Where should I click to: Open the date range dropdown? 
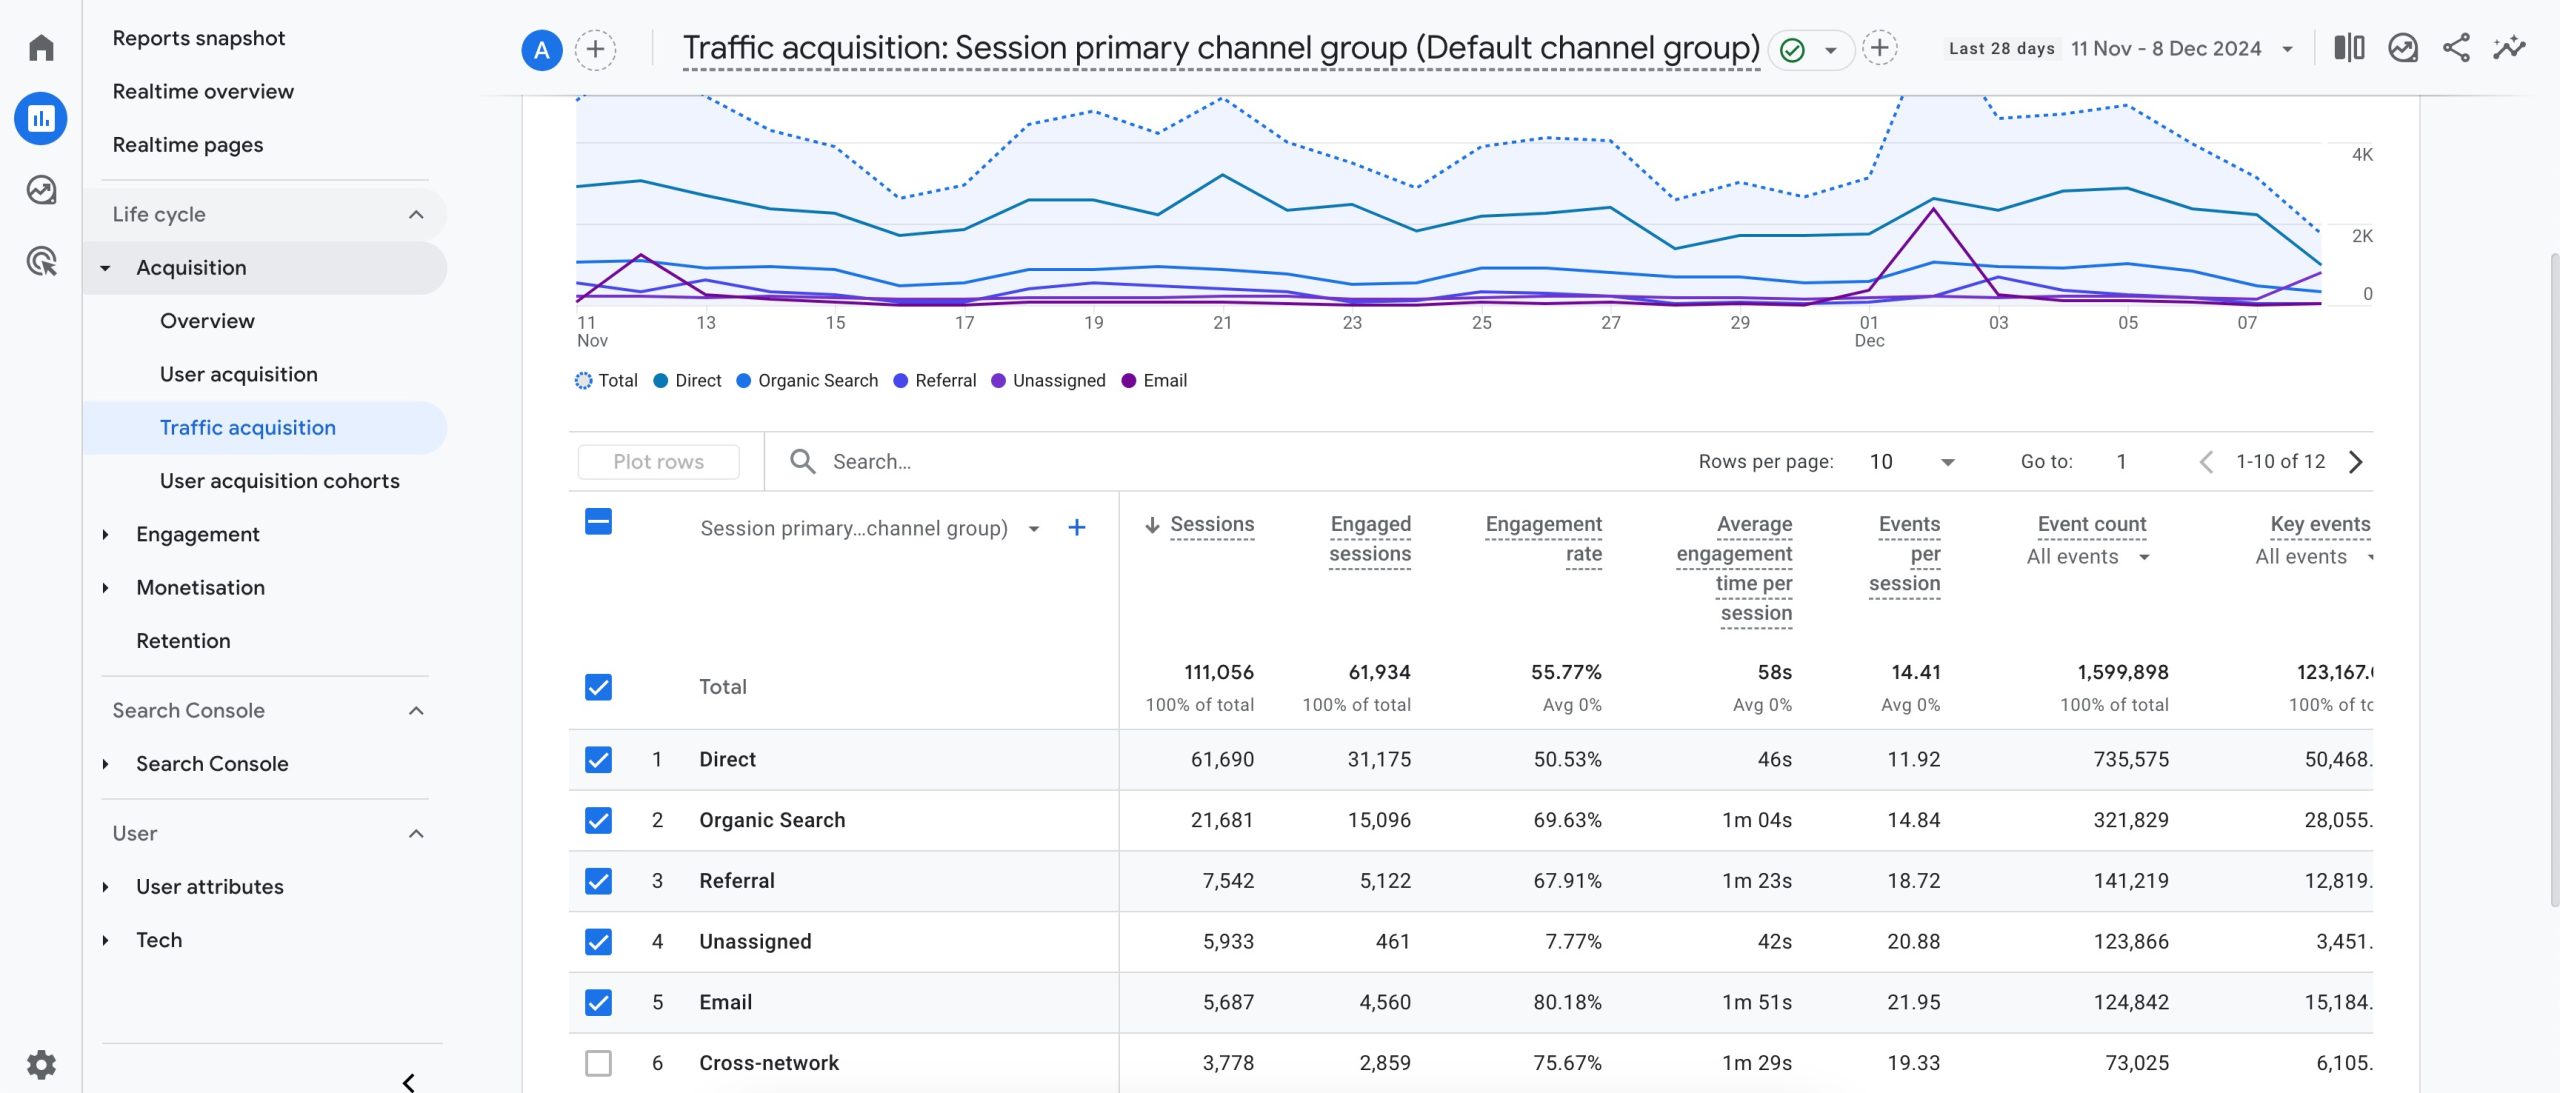coord(2286,49)
